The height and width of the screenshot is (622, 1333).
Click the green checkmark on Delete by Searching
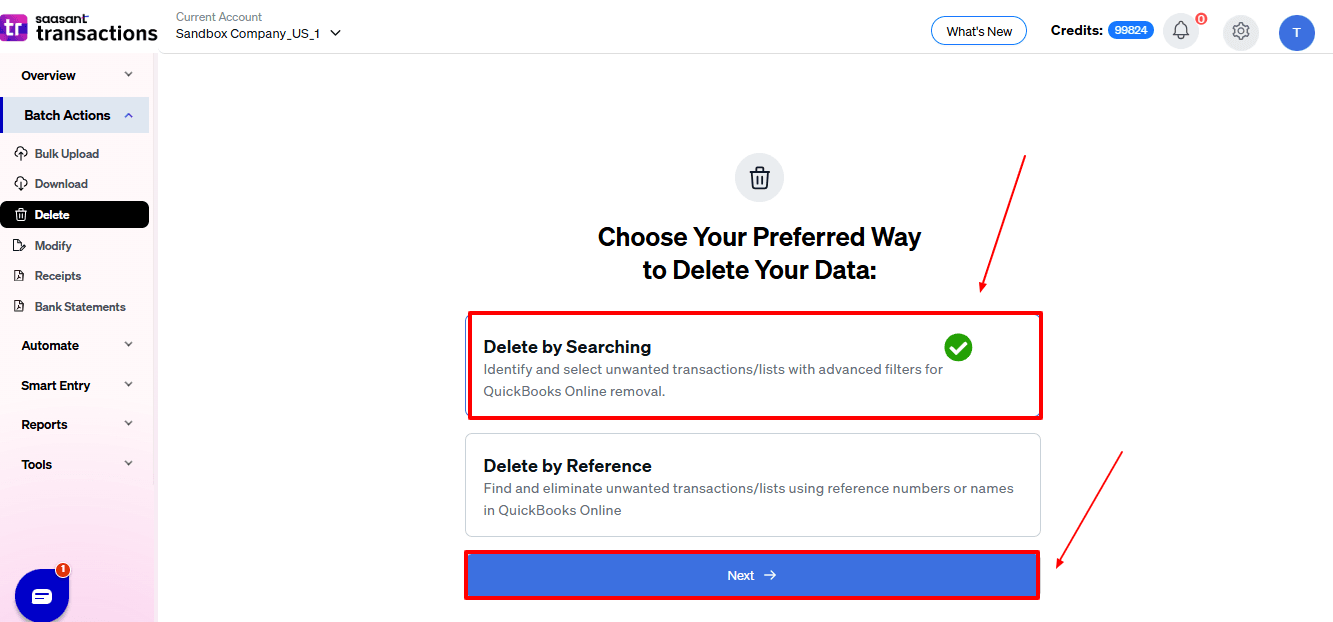point(958,348)
